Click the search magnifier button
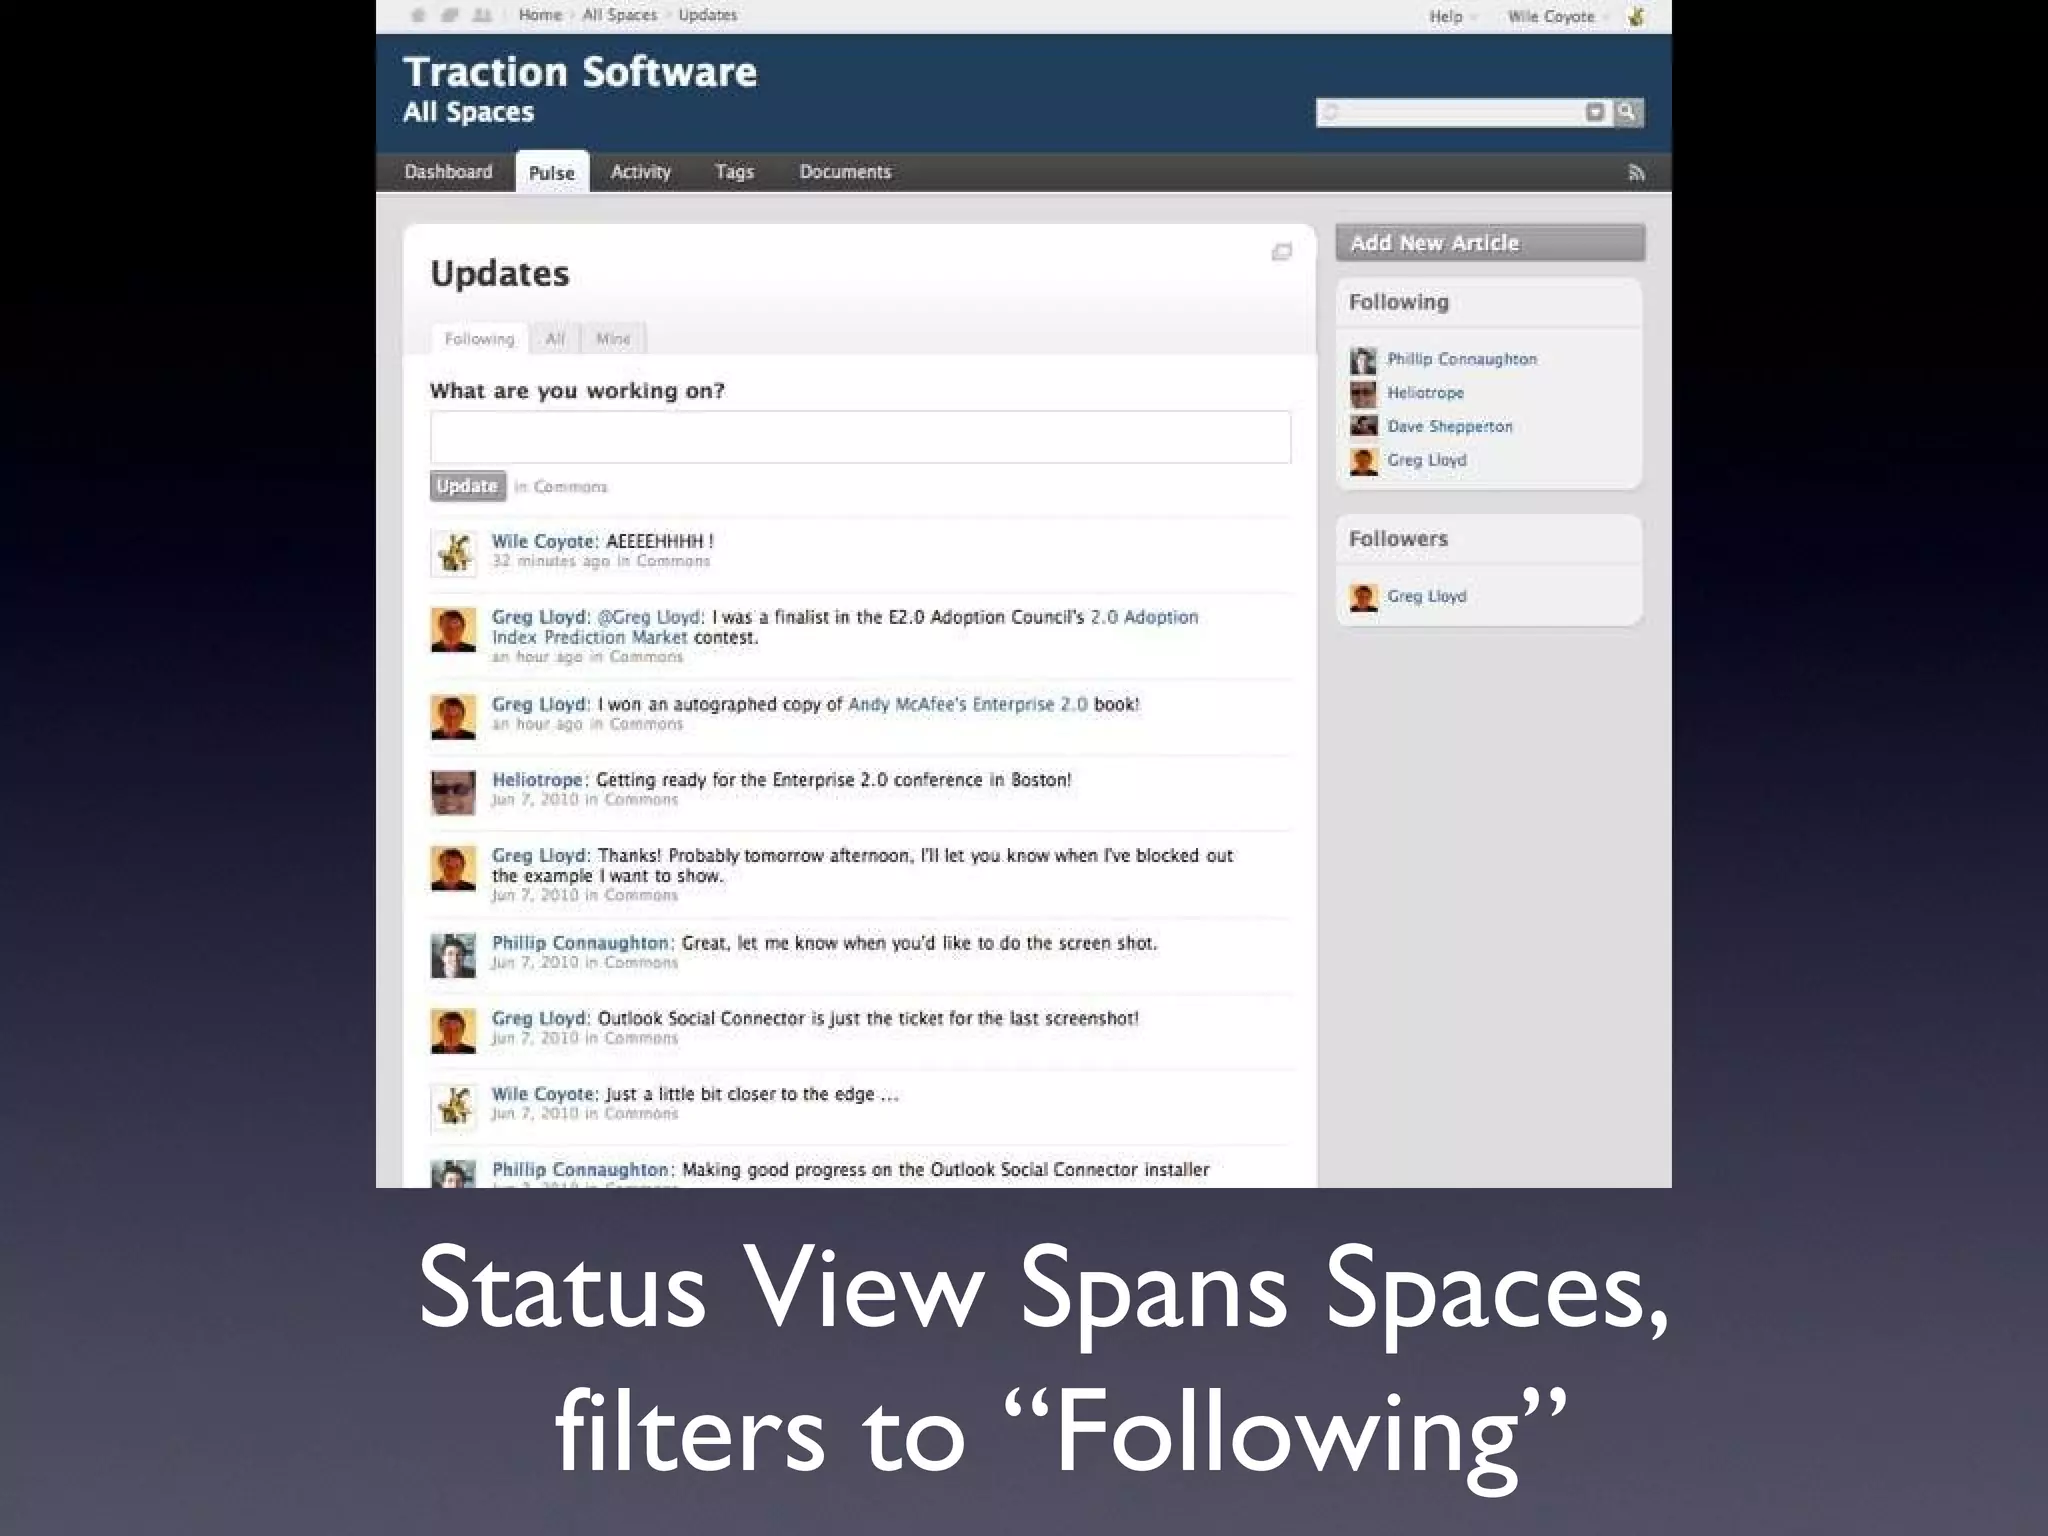Image resolution: width=2048 pixels, height=1536 pixels. tap(1627, 112)
